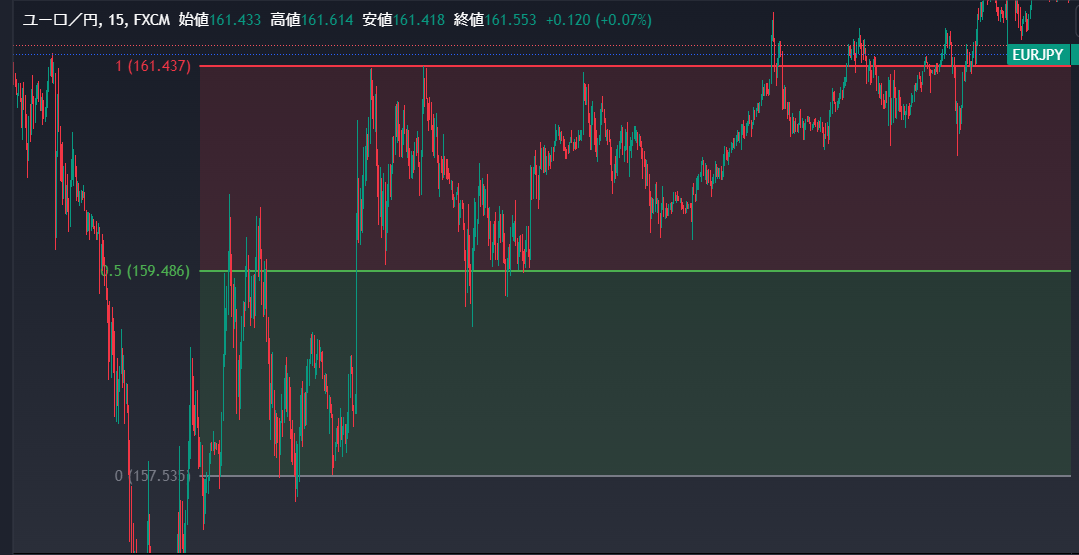Click the 15 interval in the chart title
Screen dimensions: 1079x555
(x=117, y=20)
